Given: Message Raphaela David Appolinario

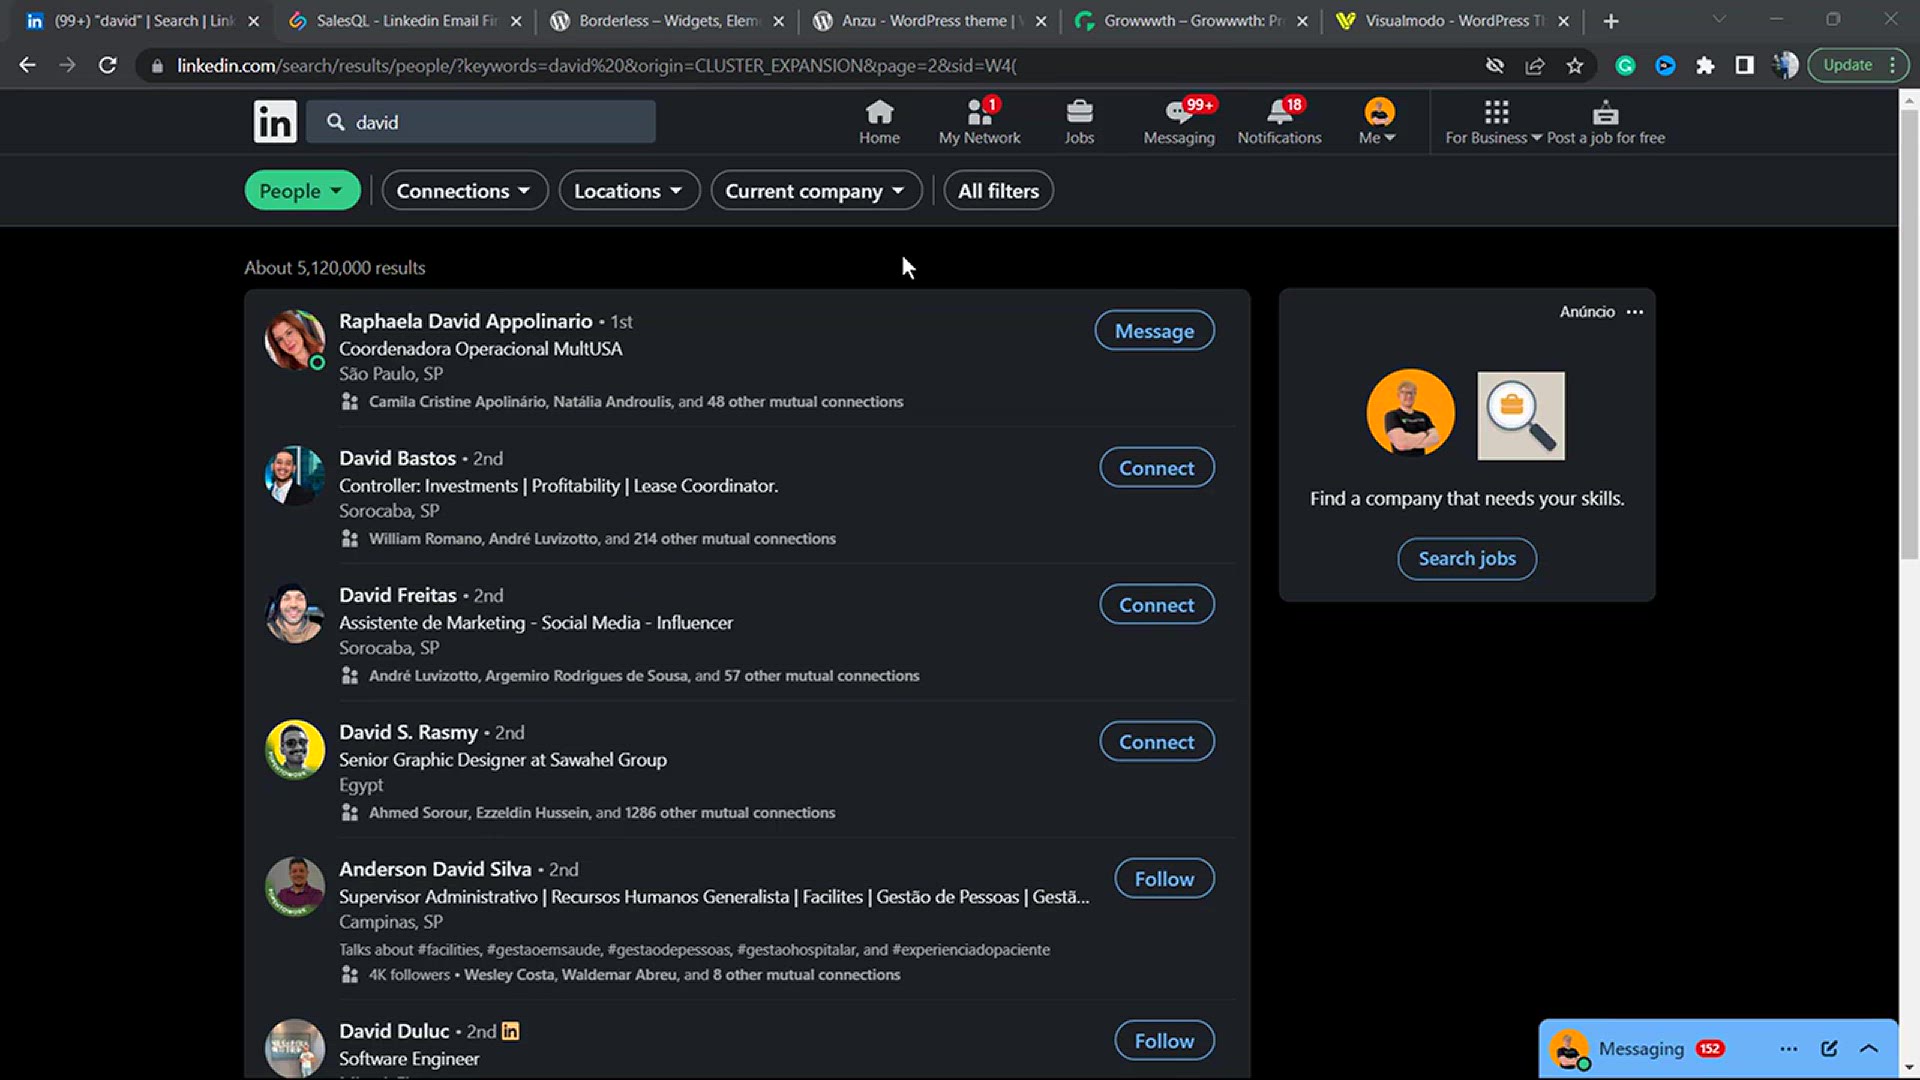Looking at the screenshot, I should (1154, 331).
